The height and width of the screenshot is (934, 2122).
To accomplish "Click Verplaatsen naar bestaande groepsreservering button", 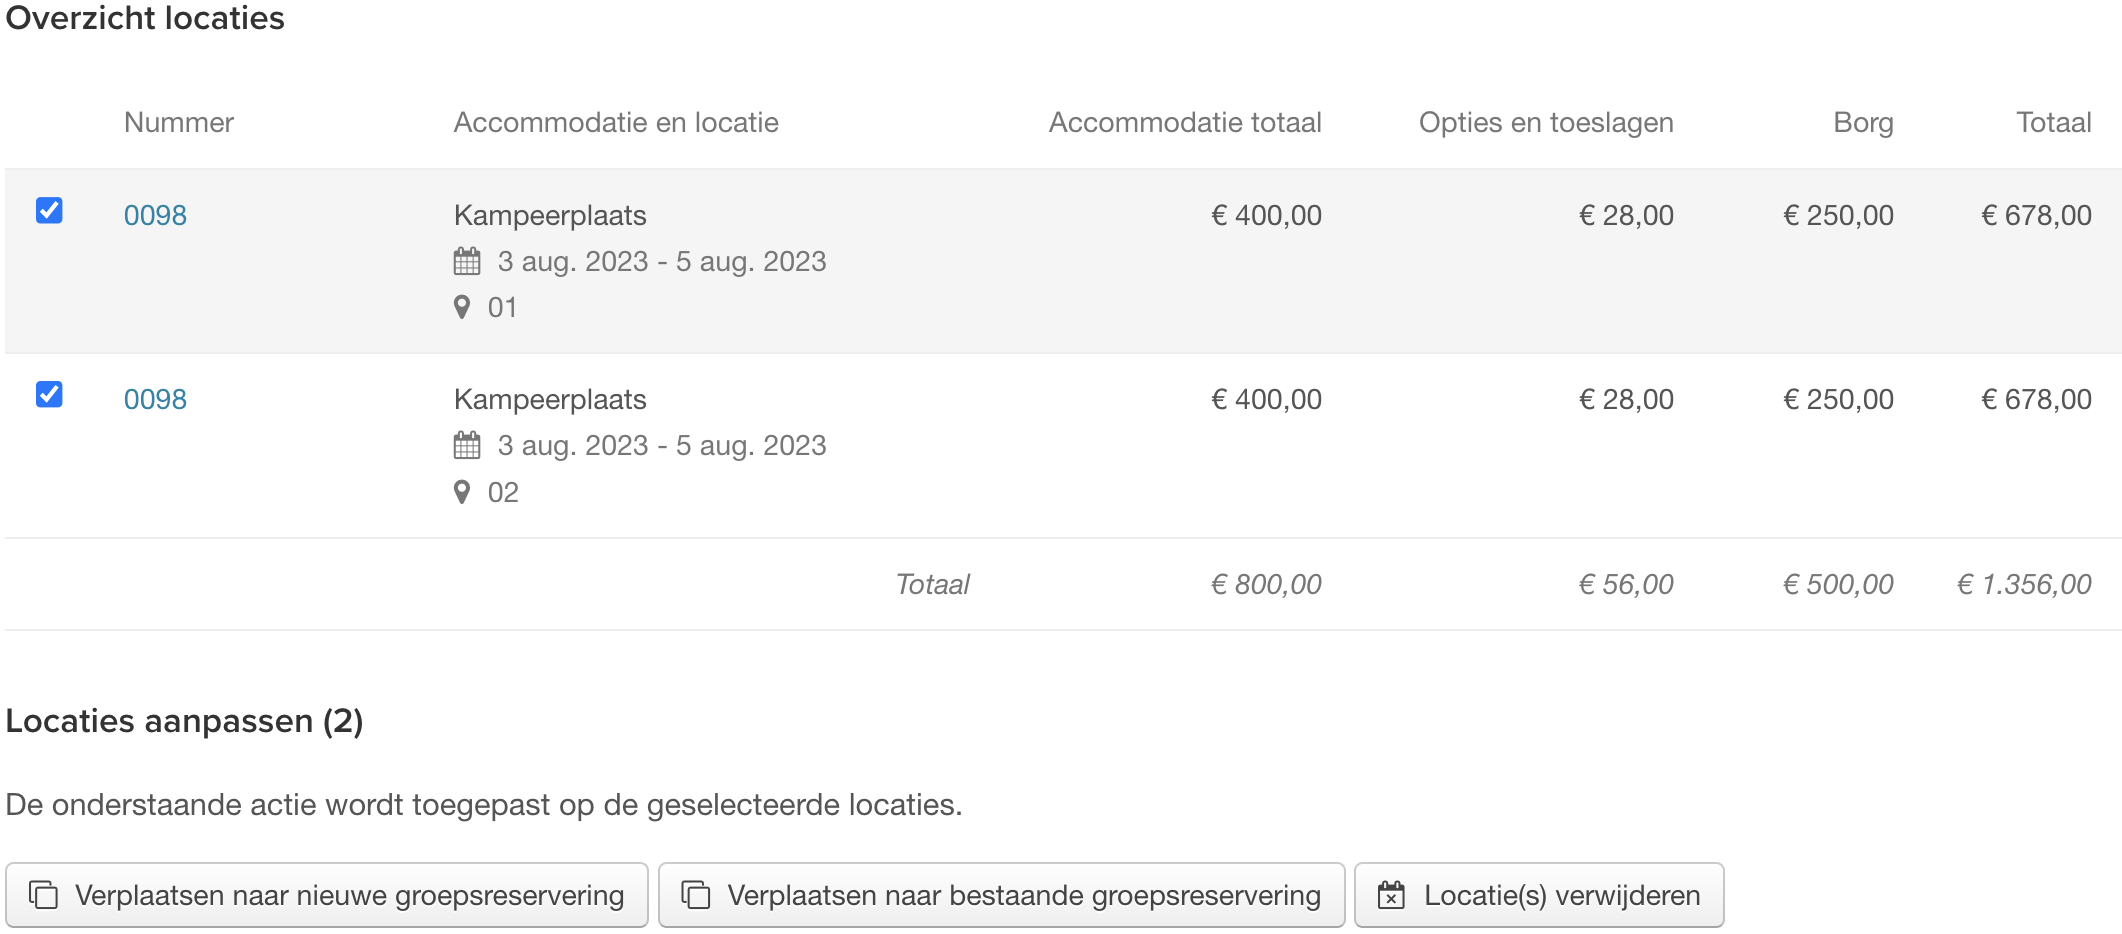I will tap(1001, 895).
